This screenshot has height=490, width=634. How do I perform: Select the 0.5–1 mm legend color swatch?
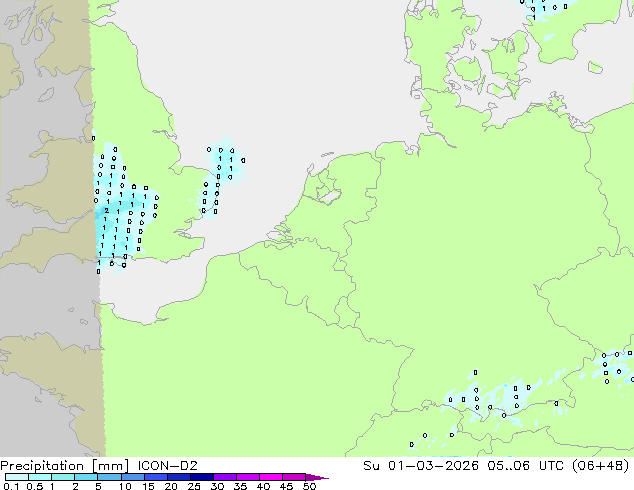(x=40, y=477)
